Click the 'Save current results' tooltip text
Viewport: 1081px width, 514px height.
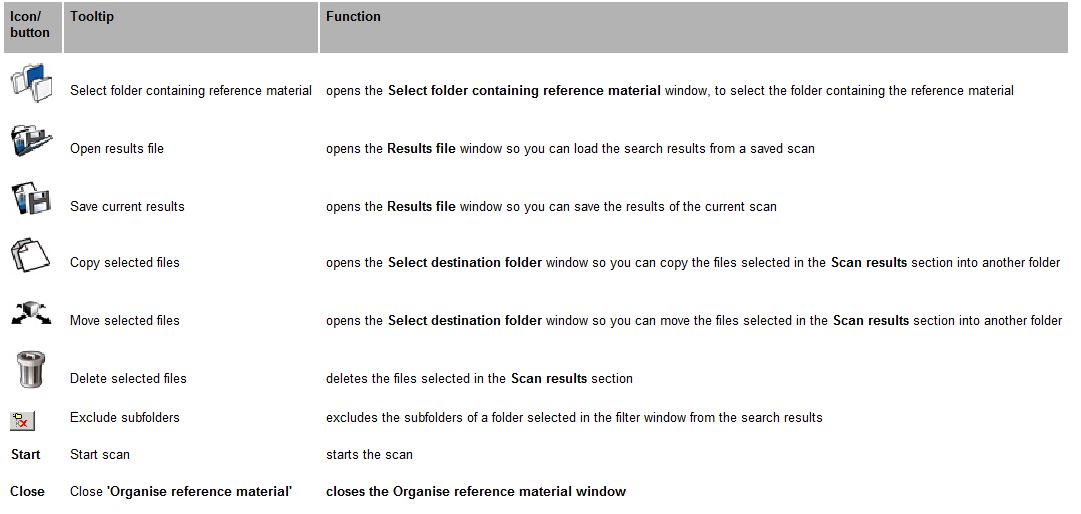click(x=128, y=207)
